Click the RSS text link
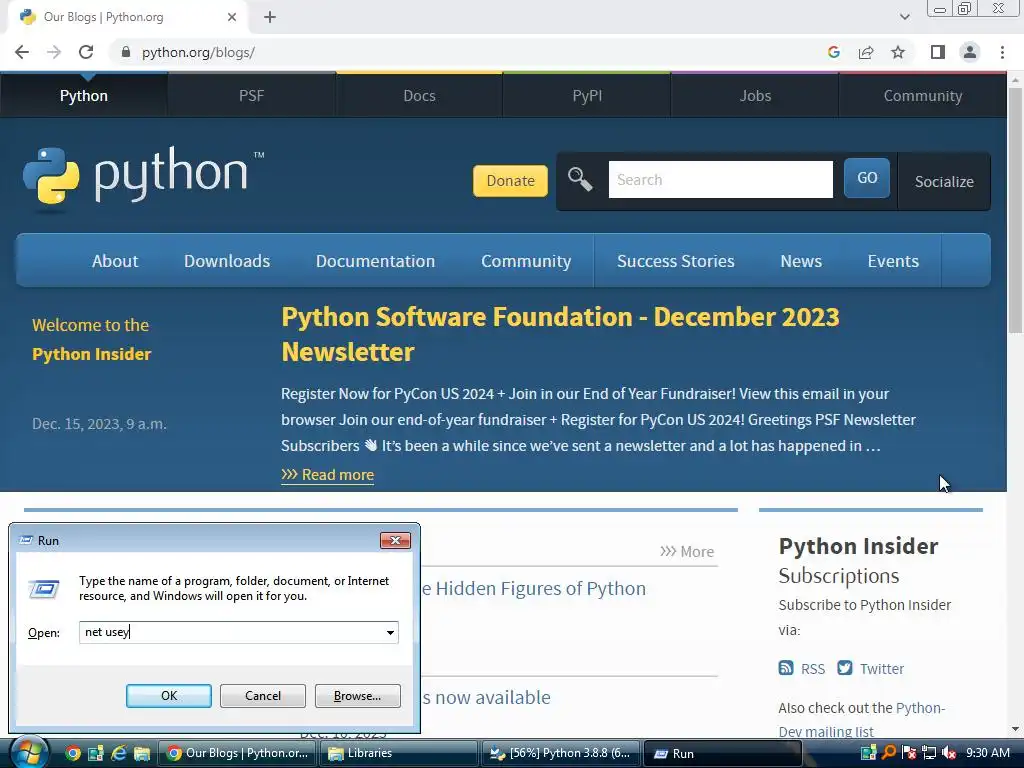 click(x=813, y=669)
